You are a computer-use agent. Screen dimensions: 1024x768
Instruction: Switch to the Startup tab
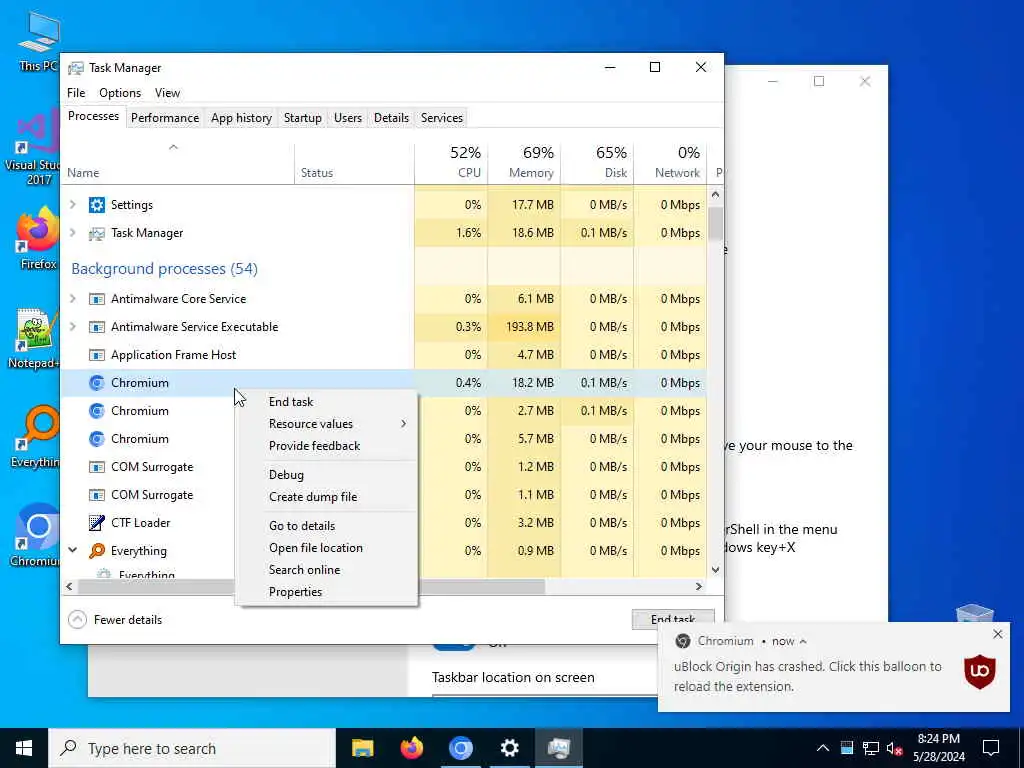coord(302,118)
